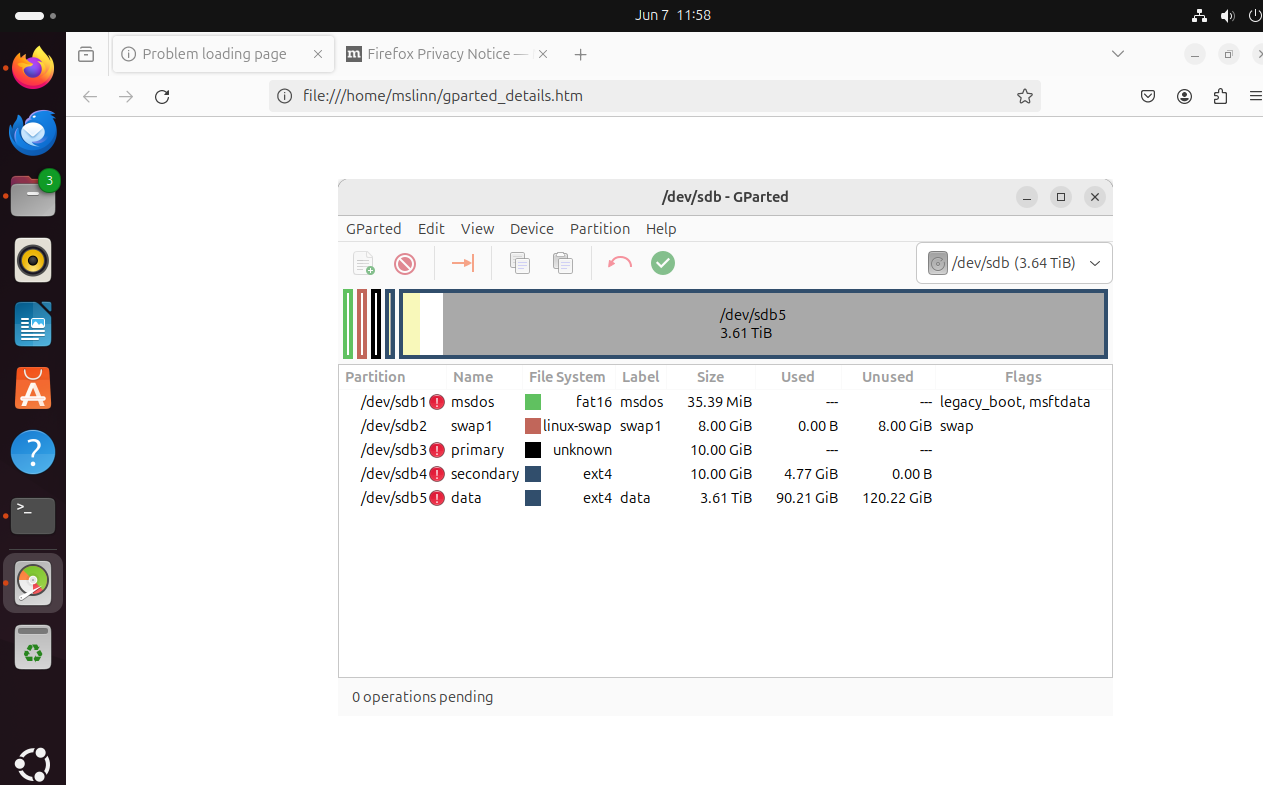Click the Copy partition toolbar icon

coord(519,263)
